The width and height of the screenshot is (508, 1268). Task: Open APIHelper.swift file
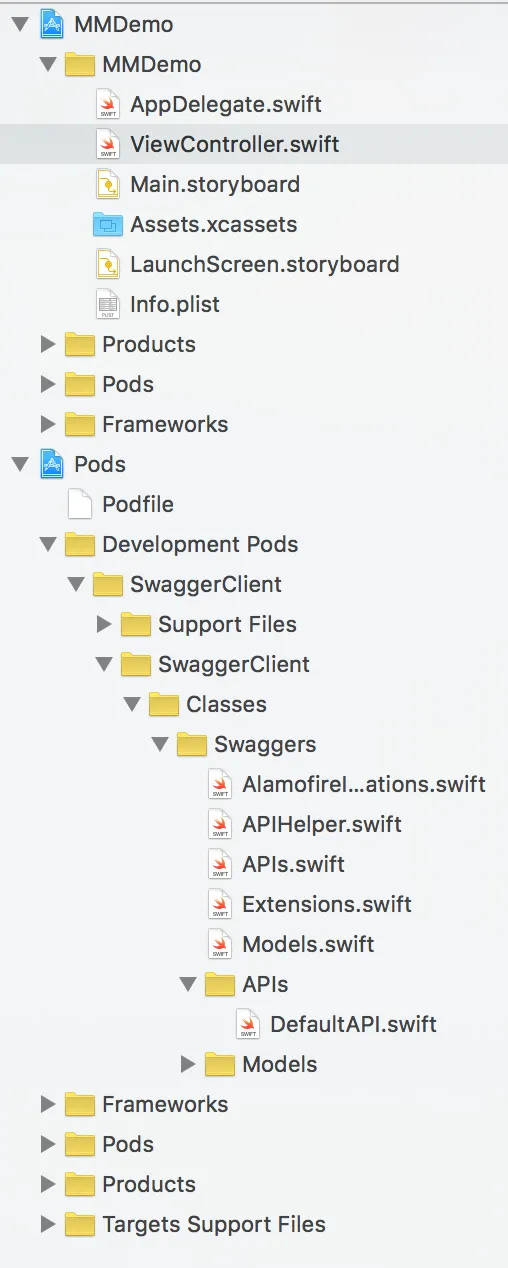[x=322, y=824]
